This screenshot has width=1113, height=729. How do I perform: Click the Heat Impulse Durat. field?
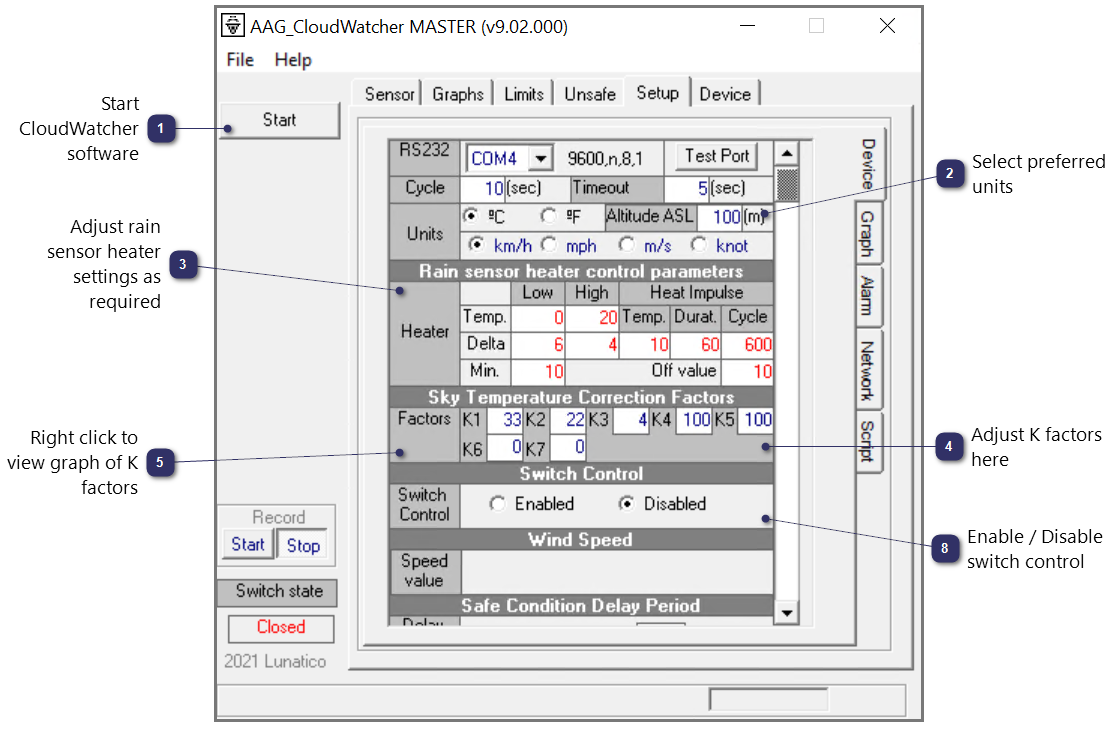point(696,344)
